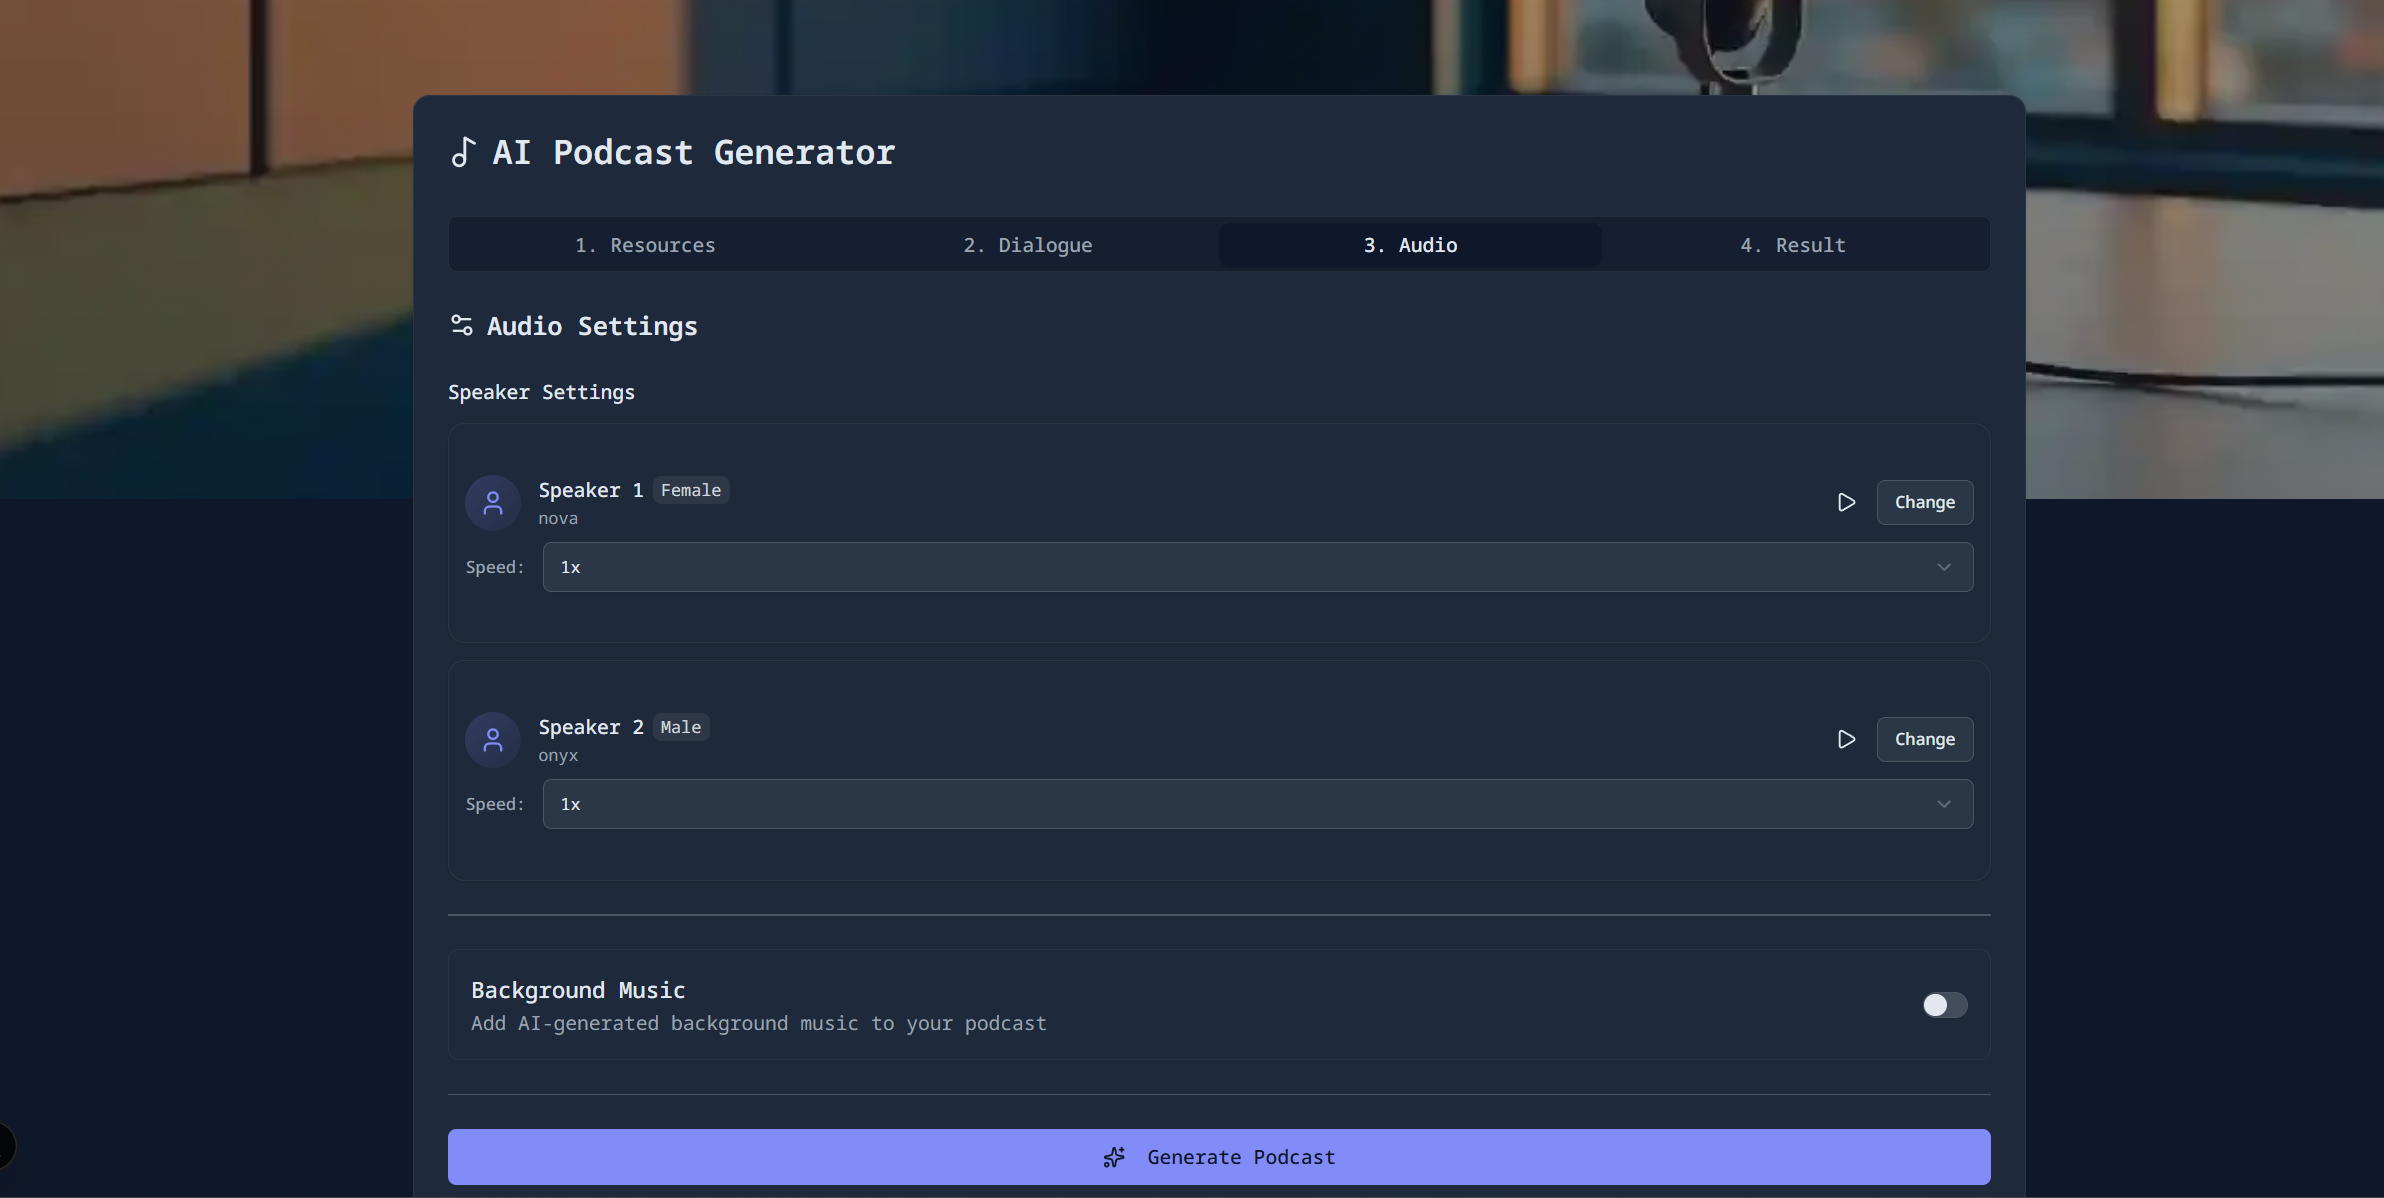Image resolution: width=2384 pixels, height=1198 pixels.
Task: Play Speaker 2 onyx voice preview
Action: pos(1846,739)
